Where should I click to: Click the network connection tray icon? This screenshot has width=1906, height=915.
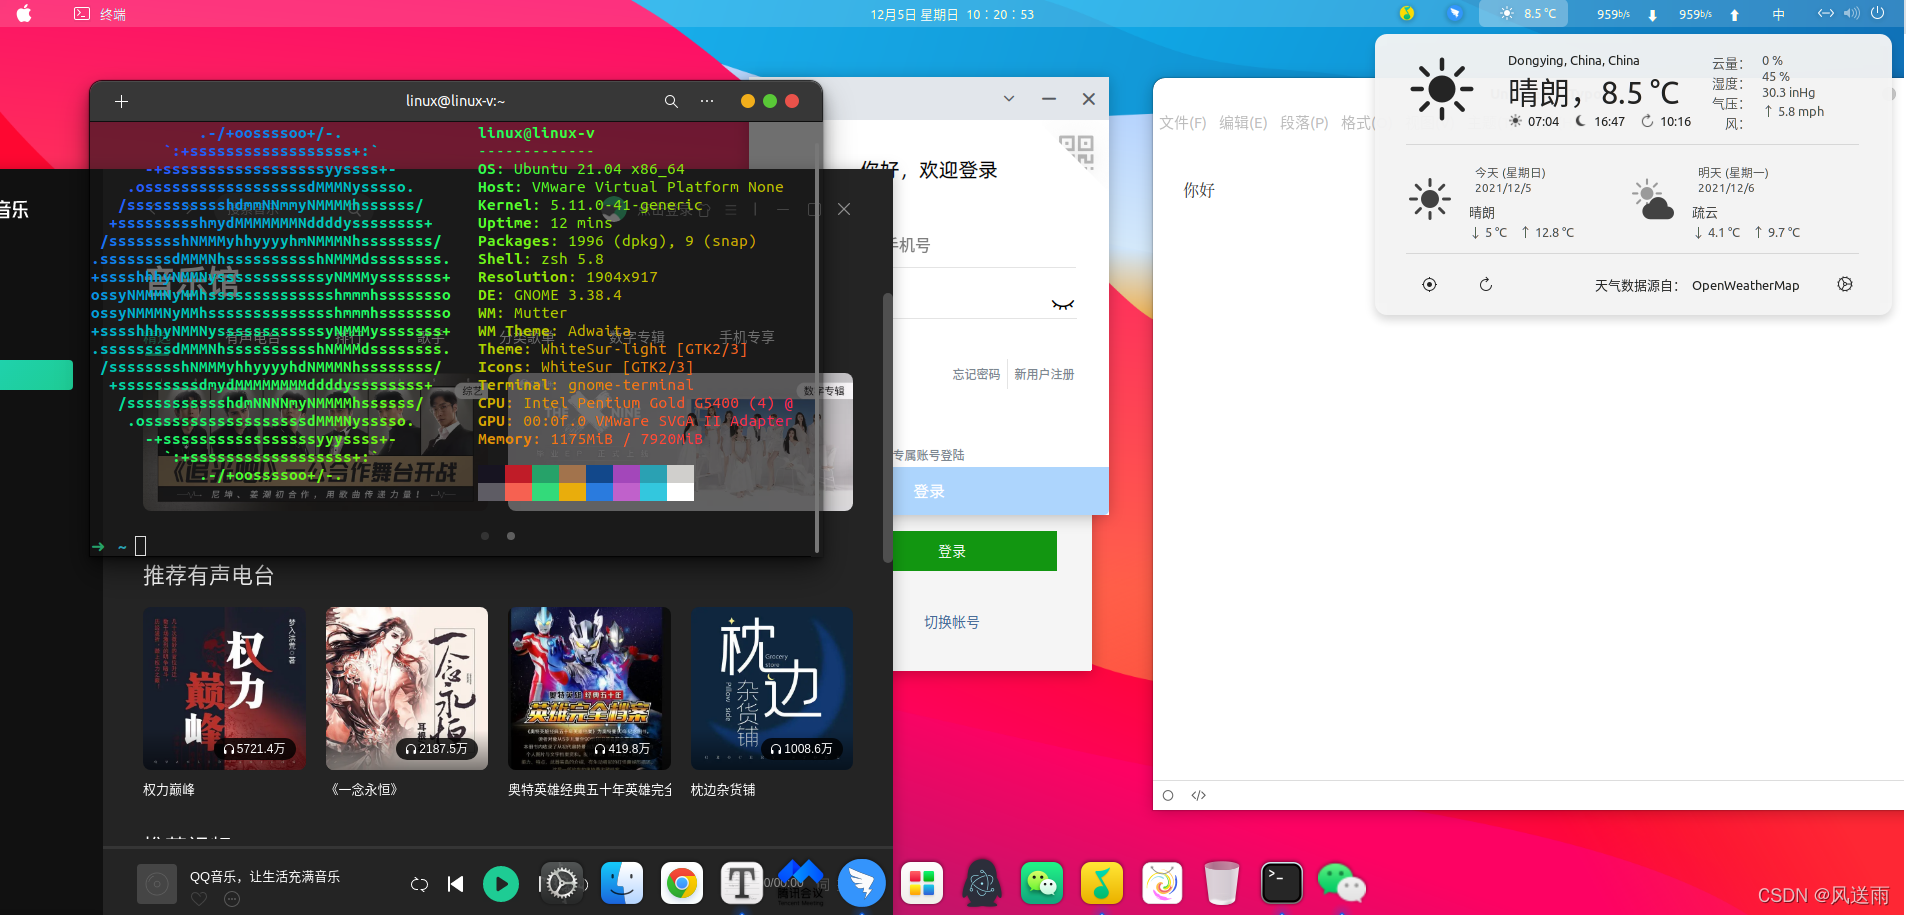tap(1826, 14)
